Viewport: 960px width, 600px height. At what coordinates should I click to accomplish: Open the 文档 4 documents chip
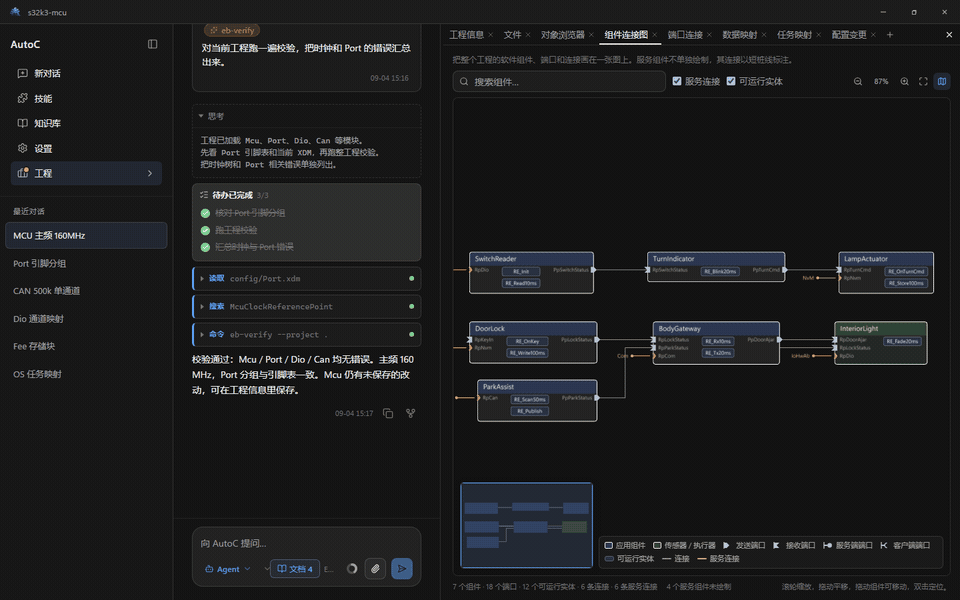[295, 569]
